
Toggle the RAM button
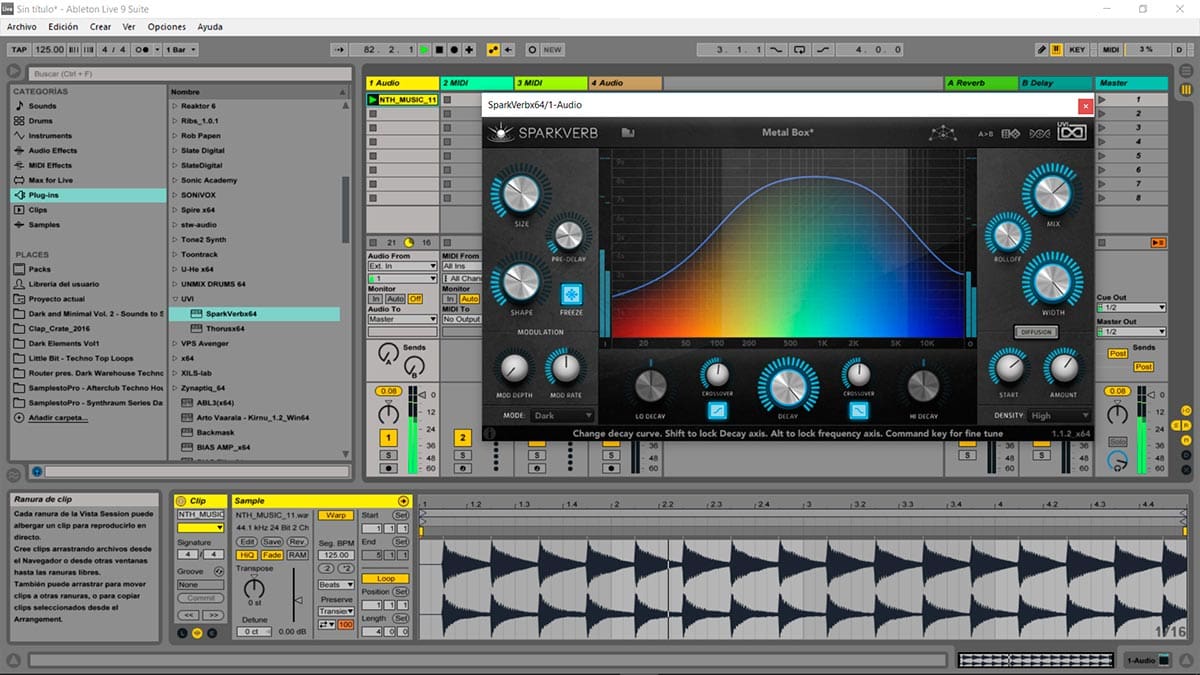(298, 555)
